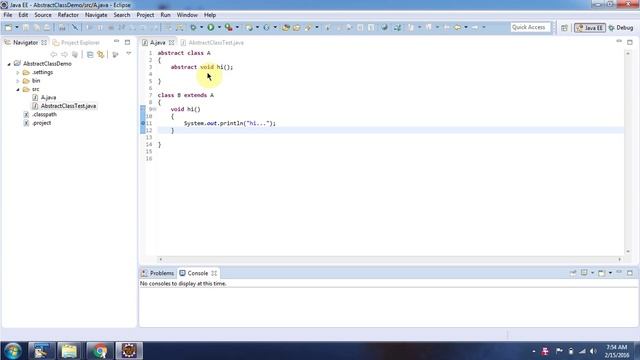Screen dimensions: 640x360
Task: Click the volume speaker tray icon
Action: tap(593, 351)
